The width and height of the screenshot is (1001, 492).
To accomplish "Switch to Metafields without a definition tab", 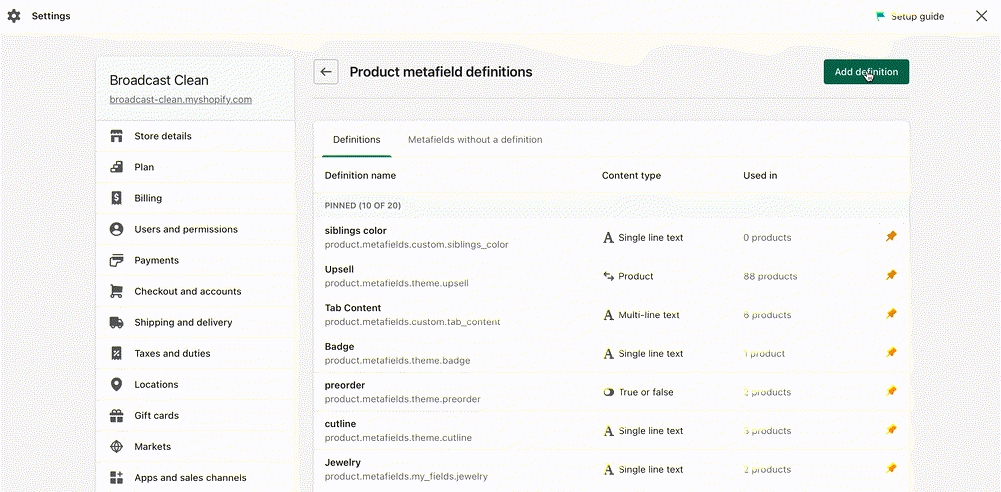I will 475,140.
